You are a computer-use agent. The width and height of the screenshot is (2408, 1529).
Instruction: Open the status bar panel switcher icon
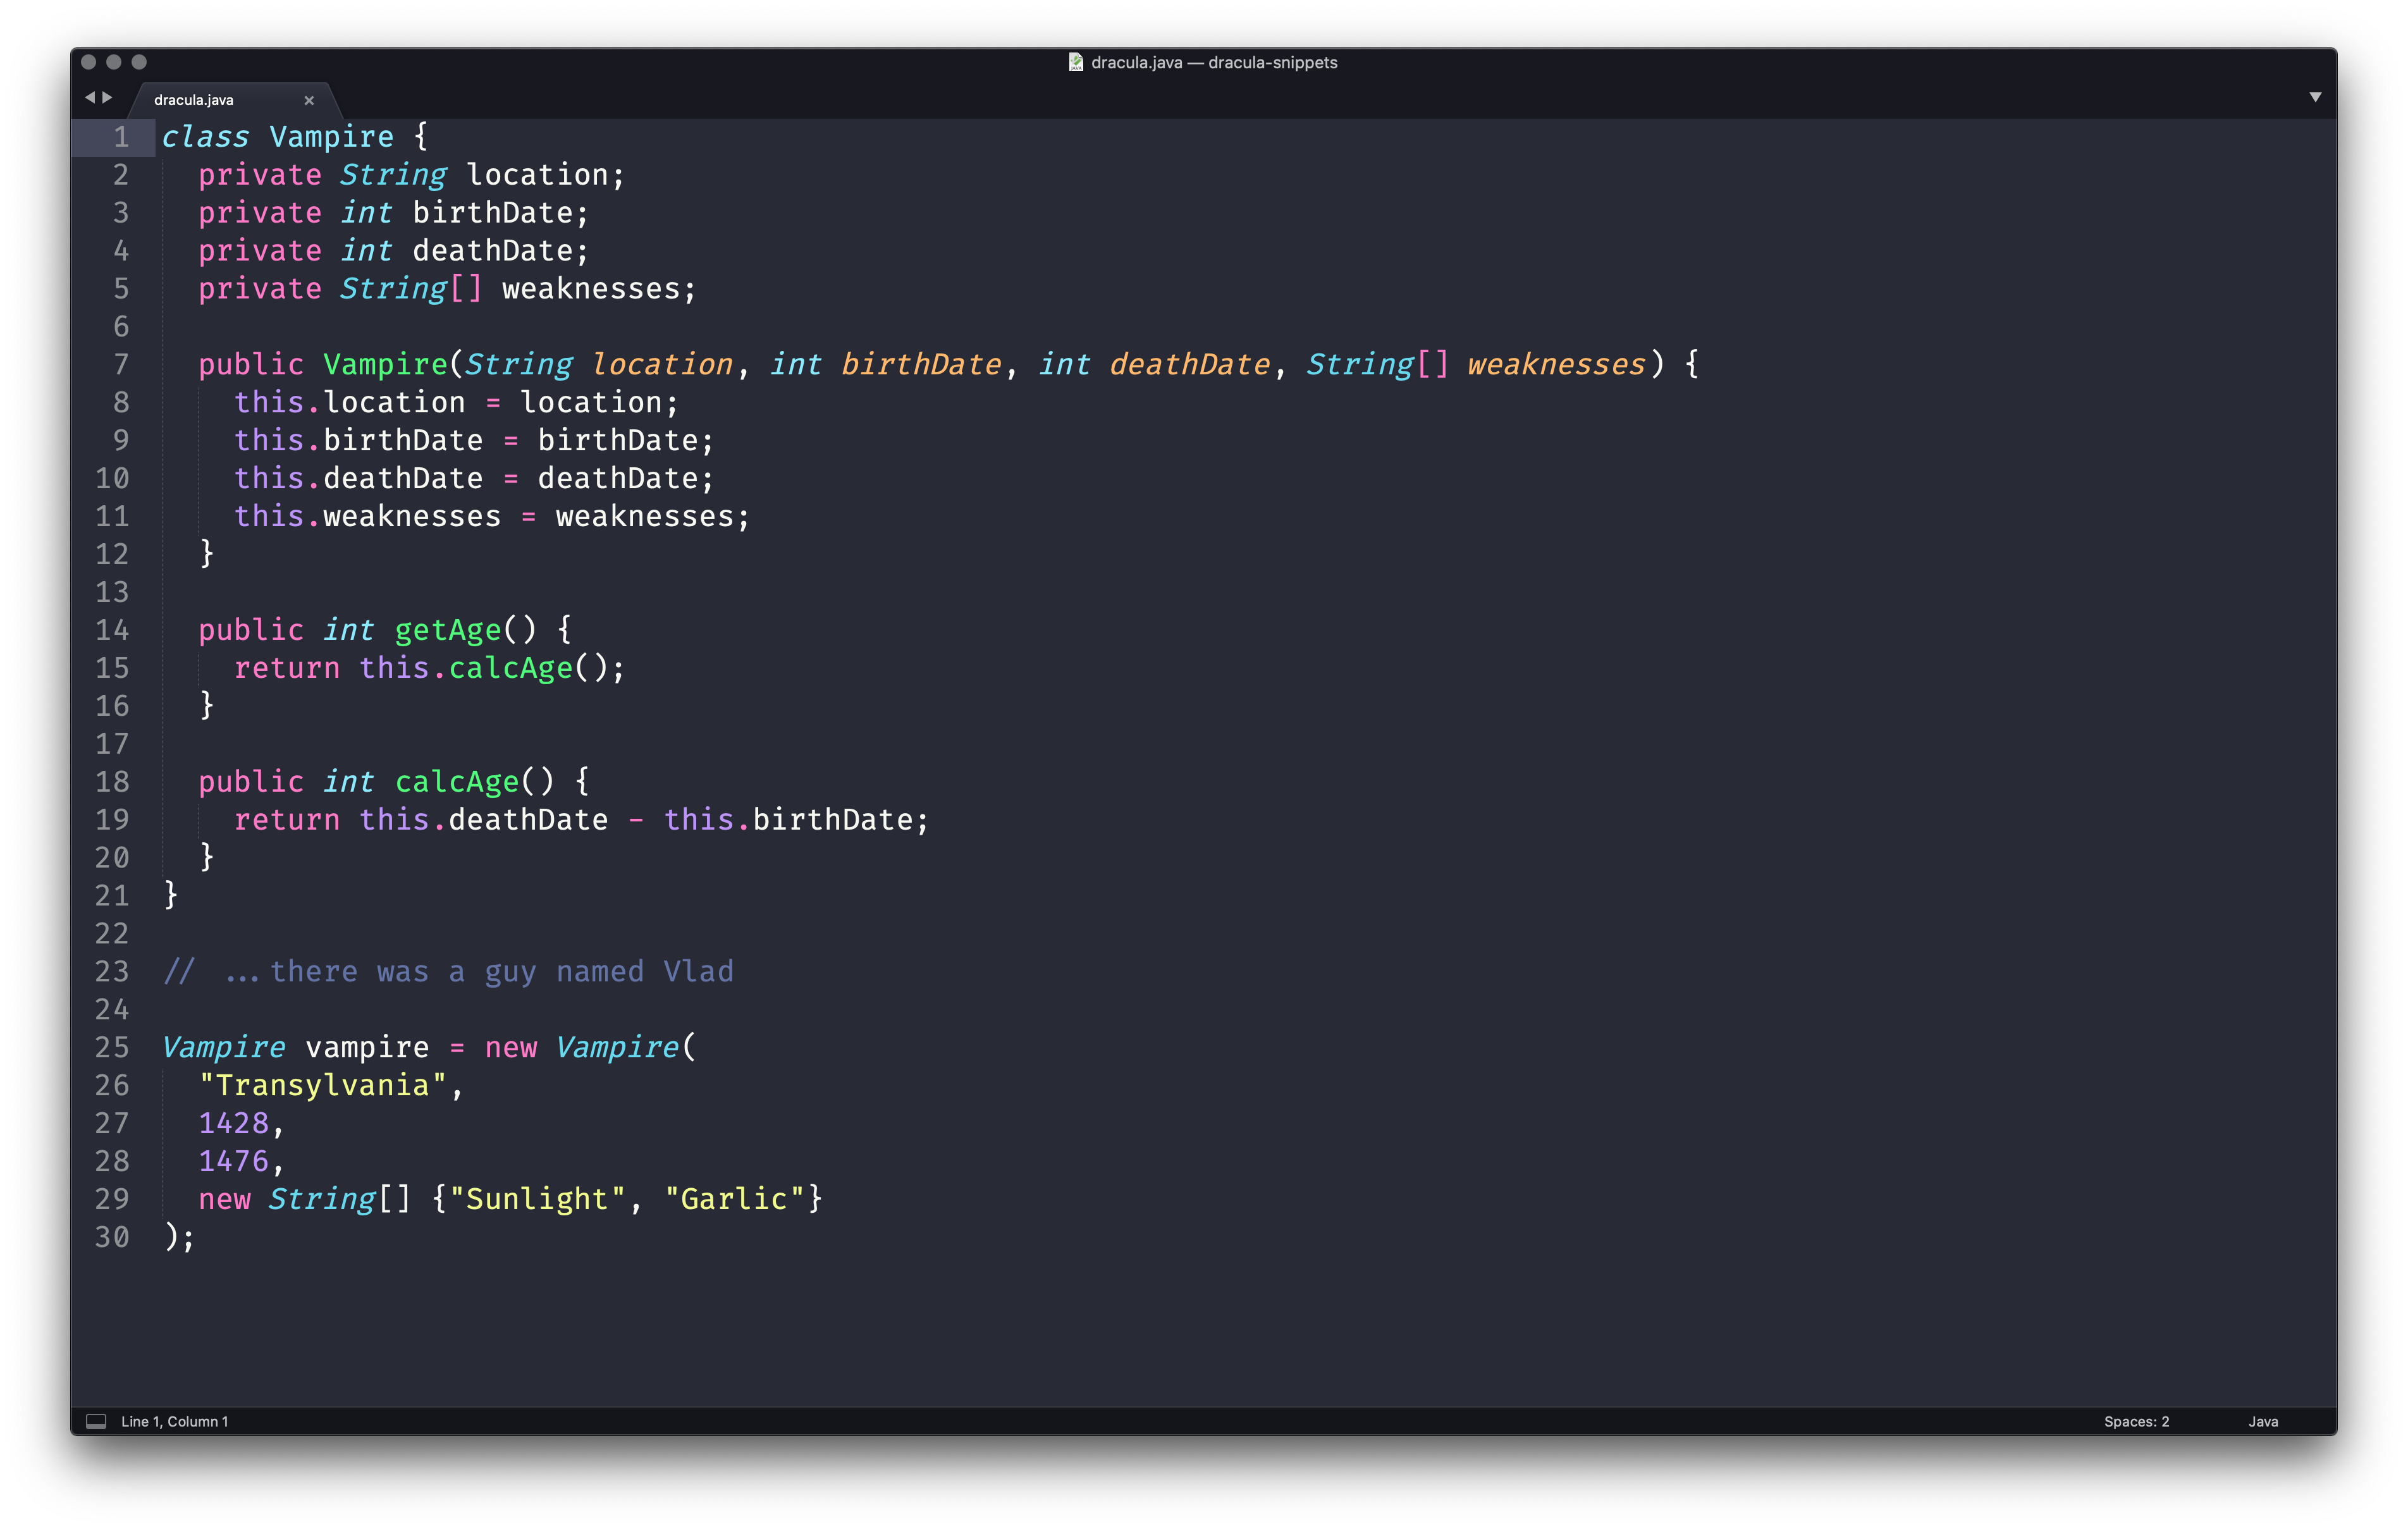tap(96, 1421)
